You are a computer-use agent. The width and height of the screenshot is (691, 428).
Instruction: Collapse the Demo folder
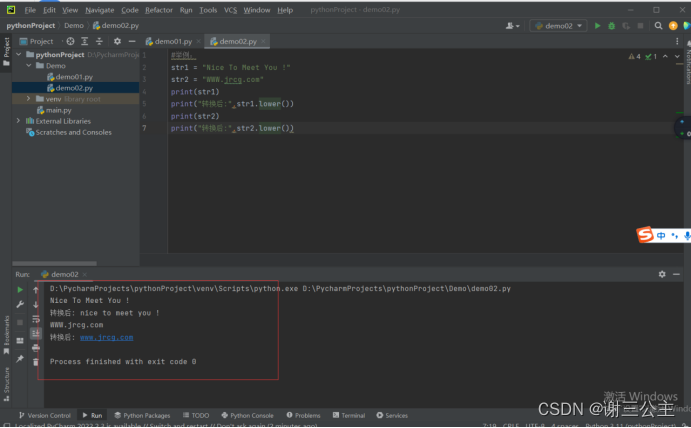coord(29,66)
